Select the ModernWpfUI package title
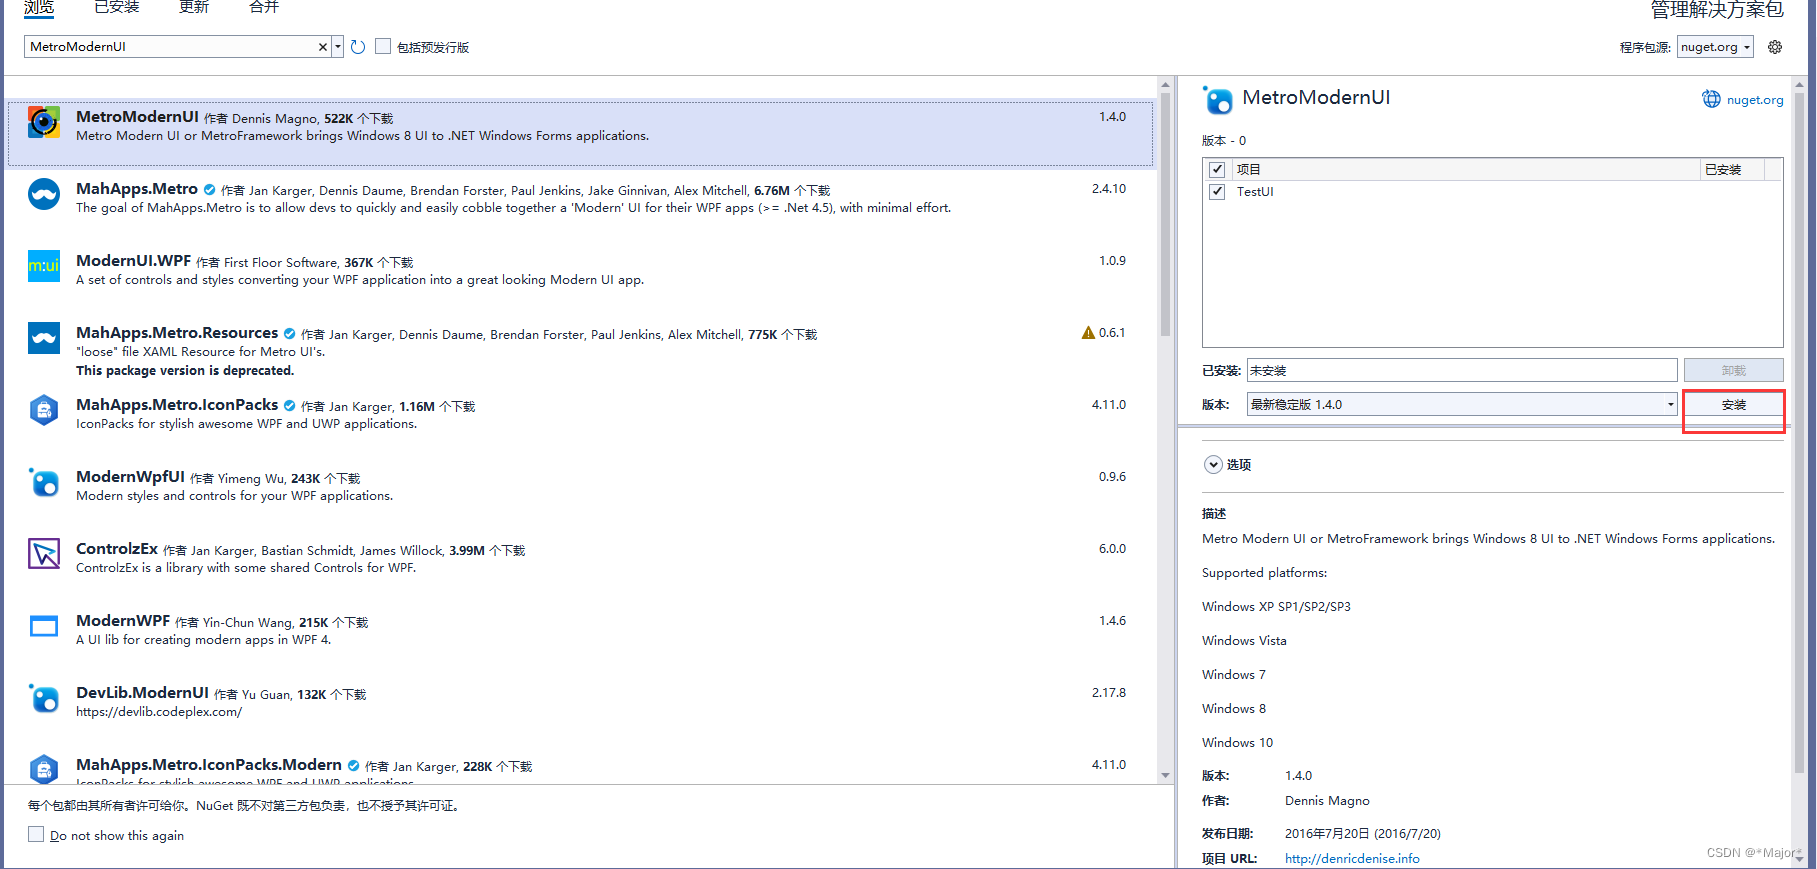The height and width of the screenshot is (869, 1817). click(x=130, y=477)
